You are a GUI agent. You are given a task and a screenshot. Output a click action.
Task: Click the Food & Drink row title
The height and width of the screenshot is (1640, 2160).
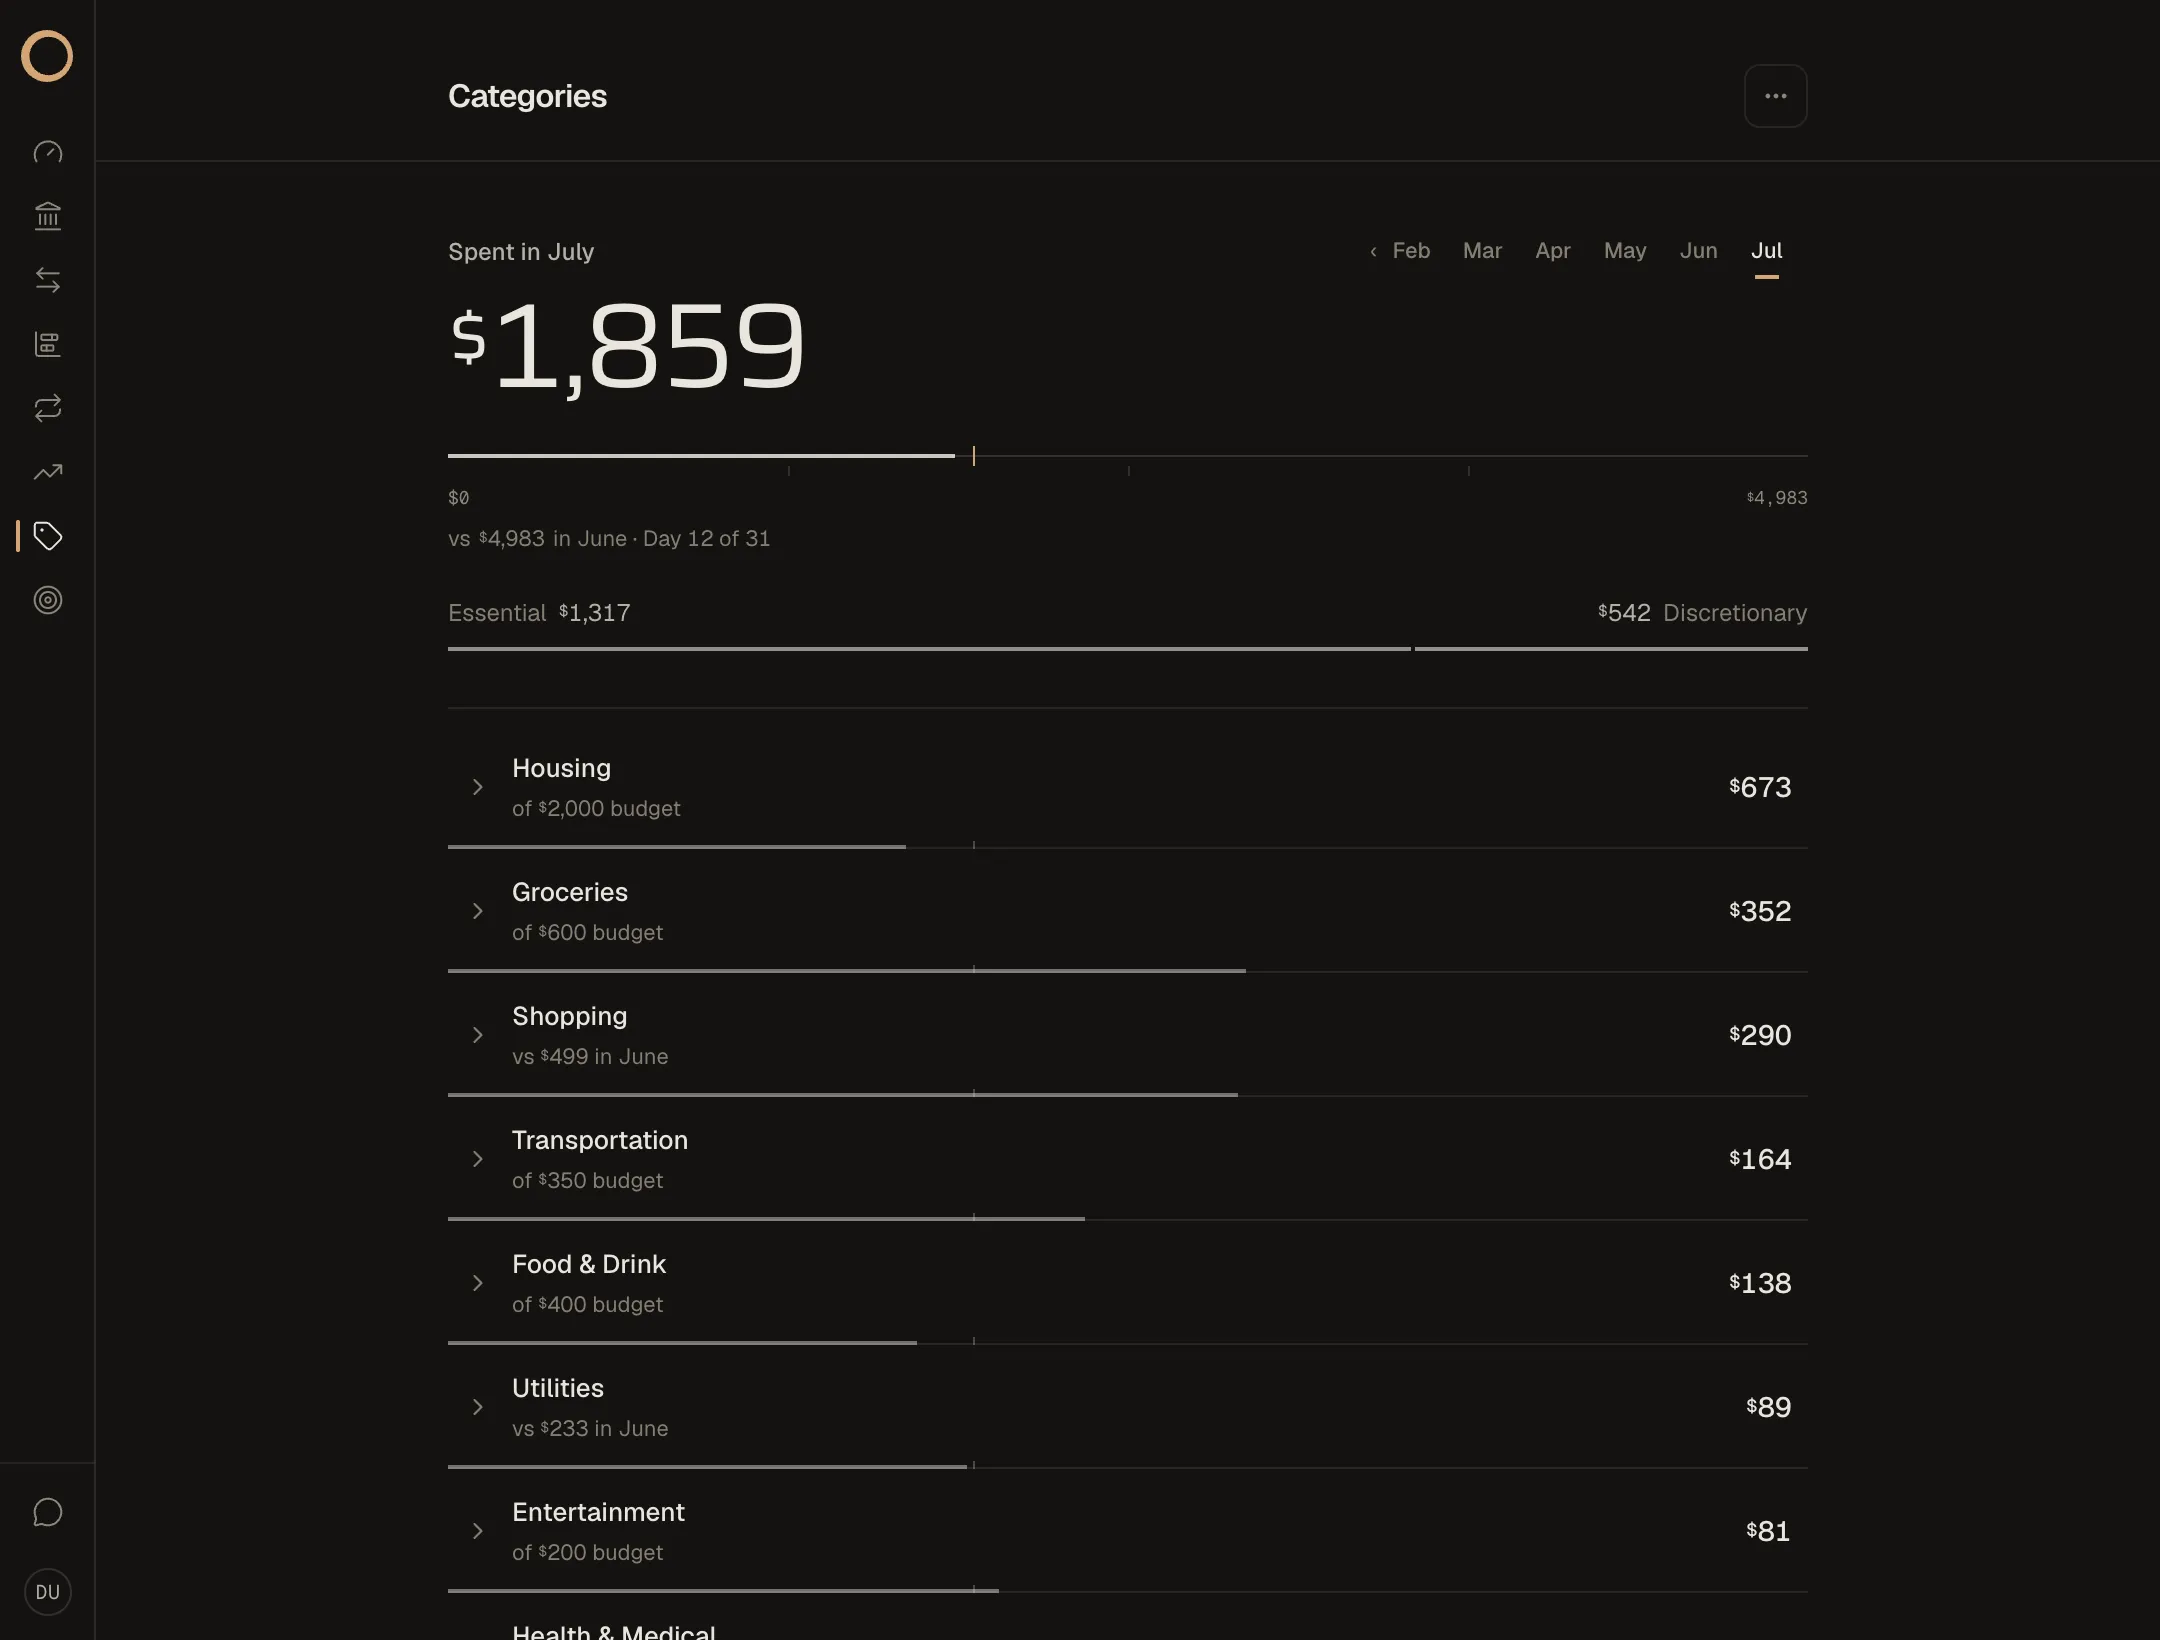pos(589,1264)
